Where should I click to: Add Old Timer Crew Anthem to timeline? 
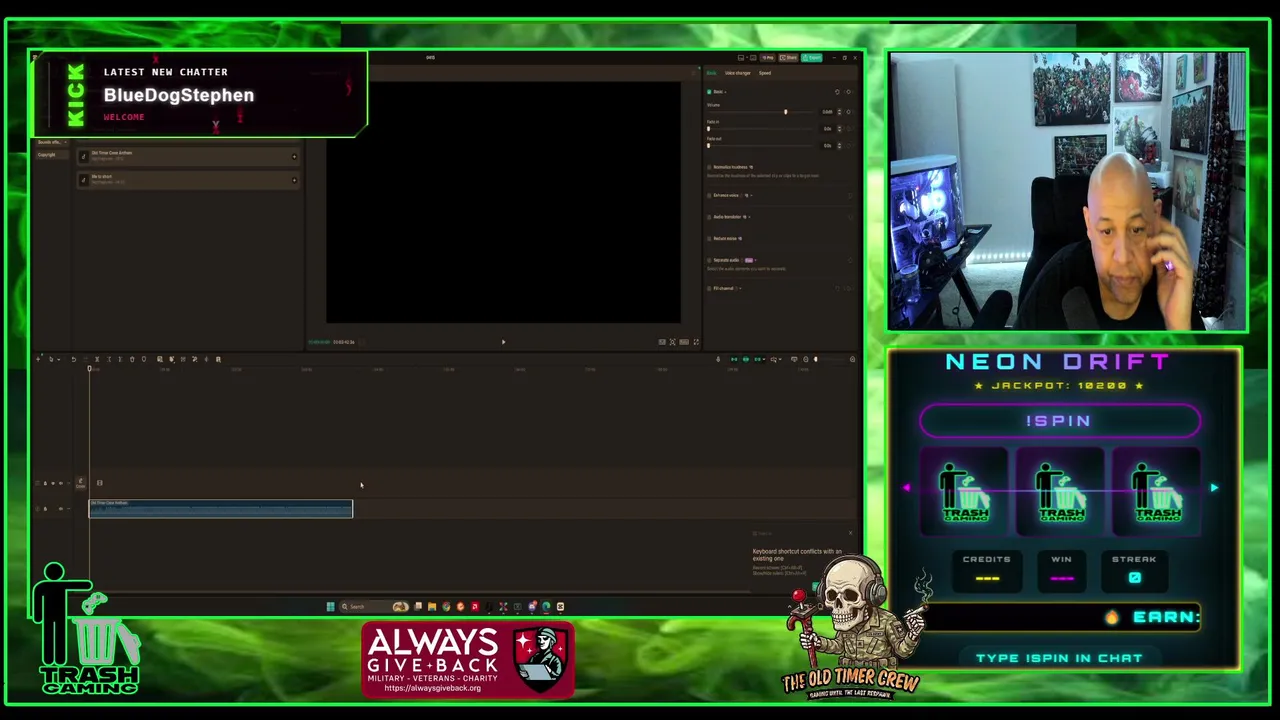(294, 157)
